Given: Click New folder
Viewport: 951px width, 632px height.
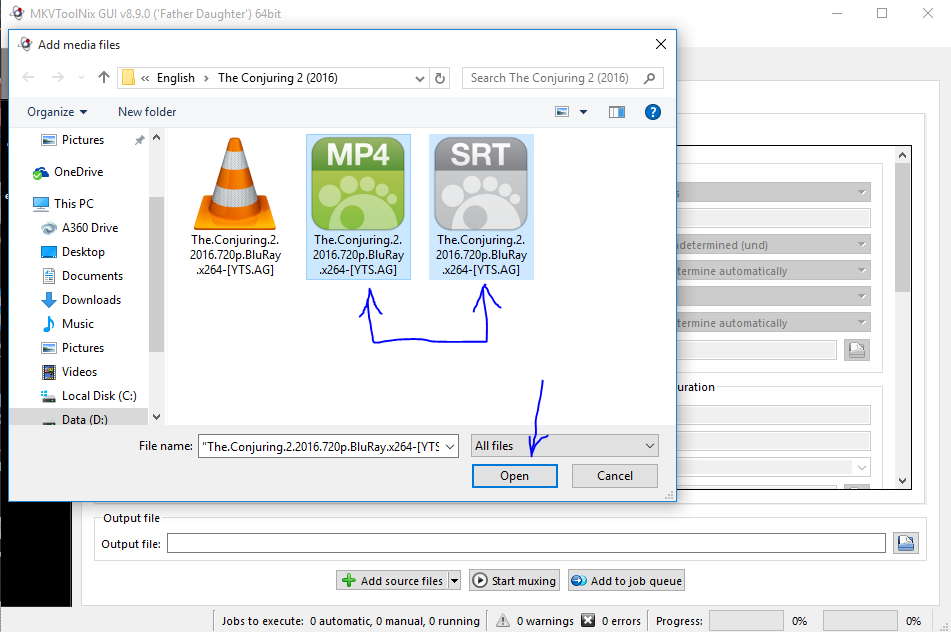Looking at the screenshot, I should point(147,112).
